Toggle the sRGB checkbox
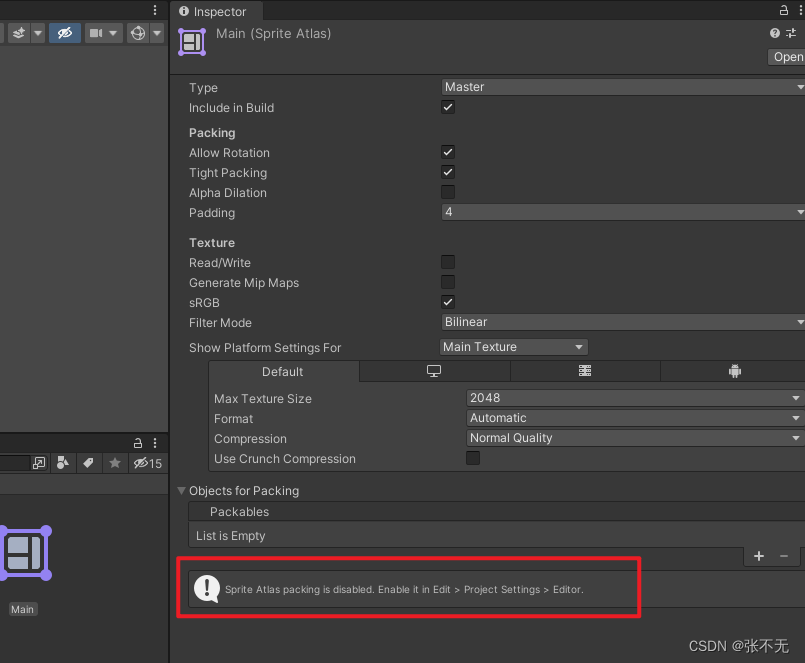The width and height of the screenshot is (805, 663). pos(448,302)
